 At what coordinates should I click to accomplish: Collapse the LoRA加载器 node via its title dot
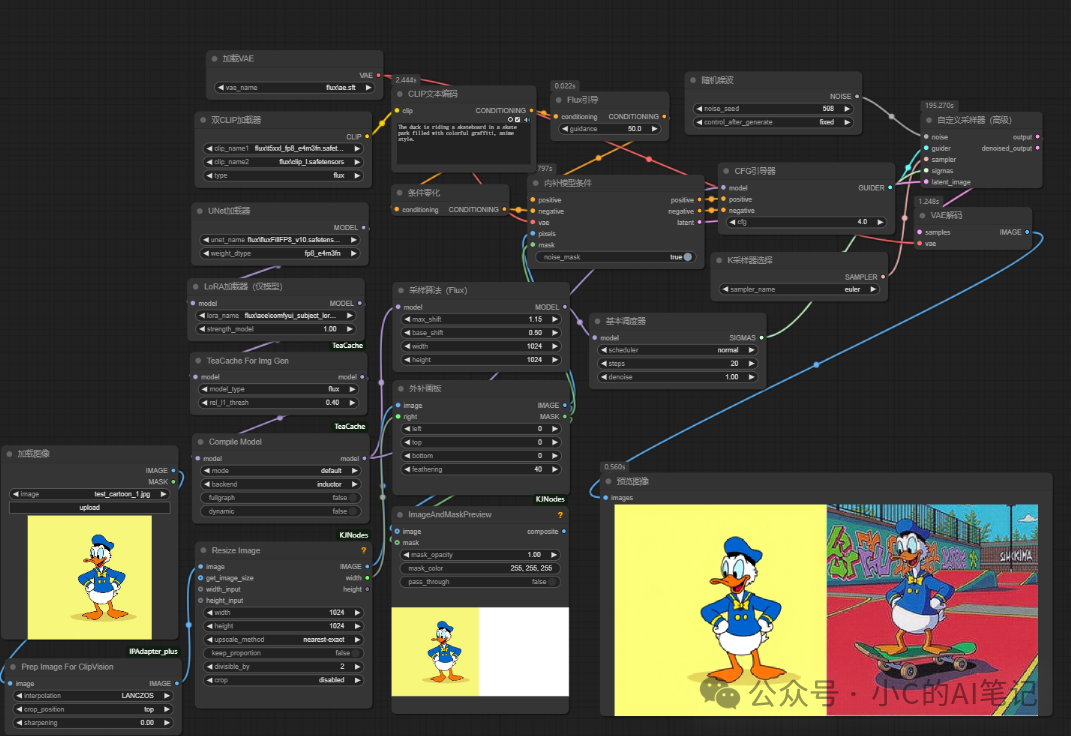(195, 287)
